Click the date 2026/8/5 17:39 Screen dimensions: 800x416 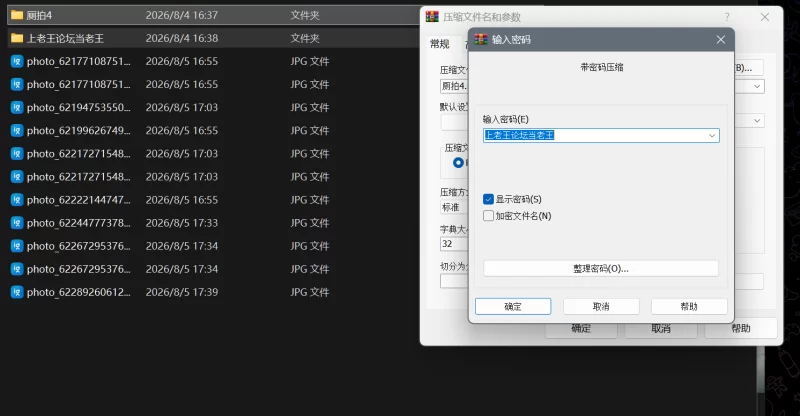[x=182, y=292]
